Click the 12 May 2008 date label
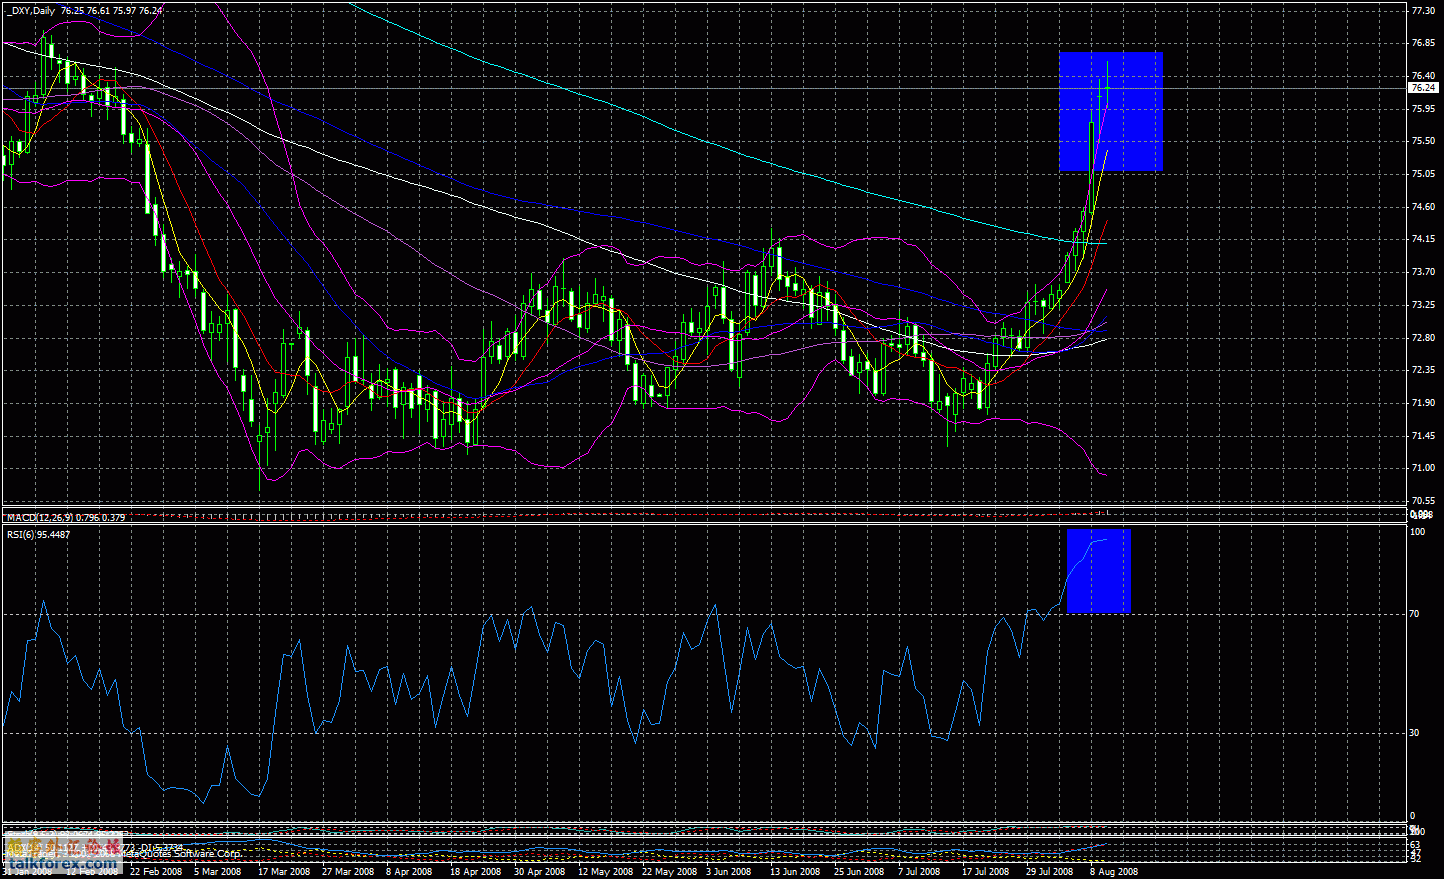 coord(605,872)
